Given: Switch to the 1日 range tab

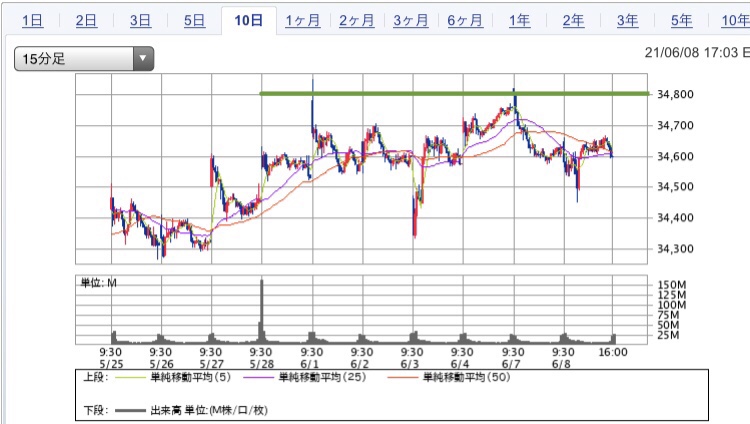Looking at the screenshot, I should point(33,21).
